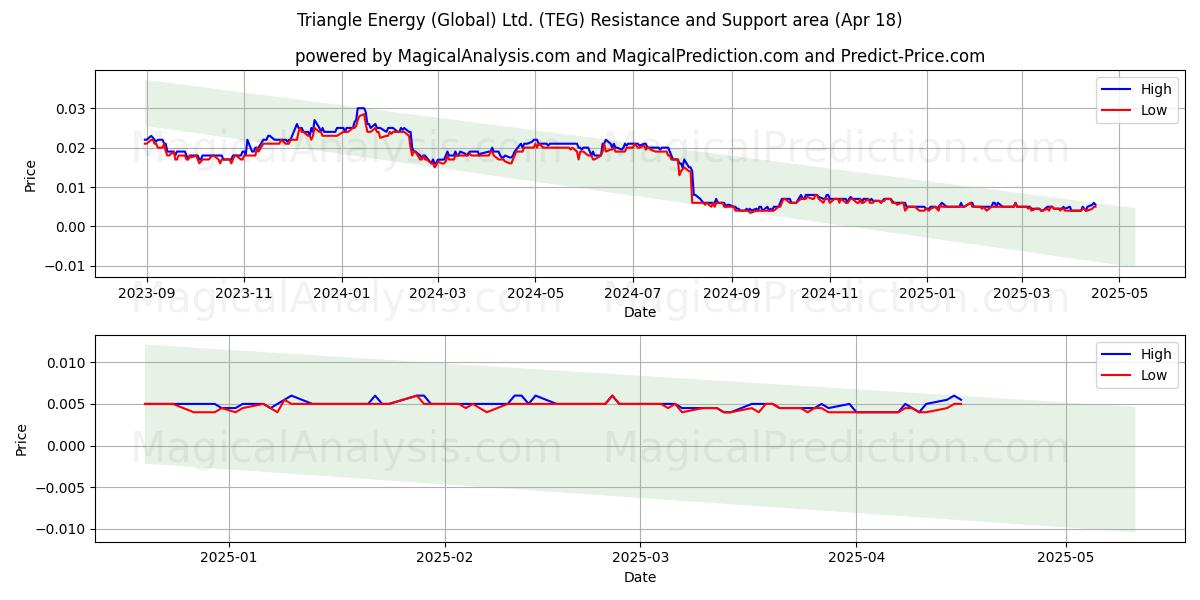Screen dimensions: 1200x600
Task: Click the '0.00' price tick label
Action: tap(72, 227)
